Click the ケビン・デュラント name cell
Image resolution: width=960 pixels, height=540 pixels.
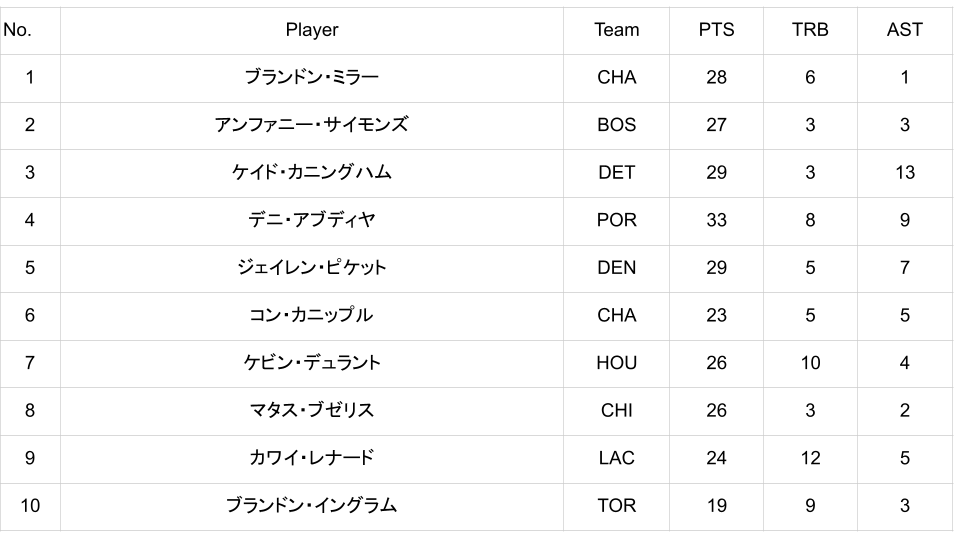pyautogui.click(x=312, y=363)
